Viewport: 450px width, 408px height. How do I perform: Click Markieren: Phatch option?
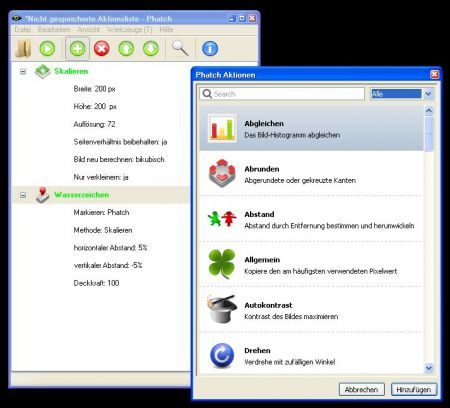coord(101,212)
